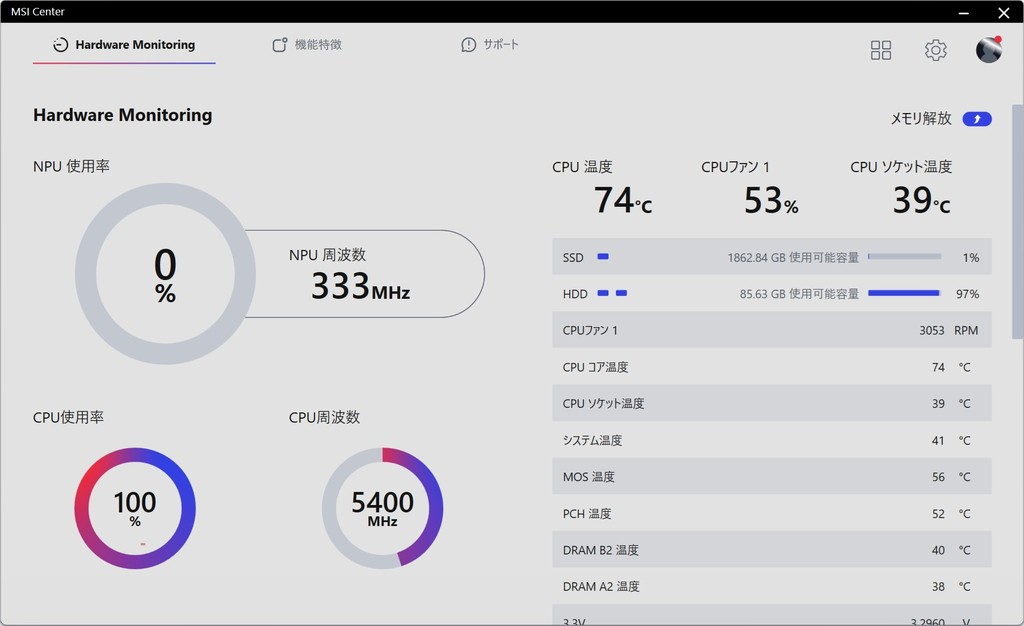Click the Hardware Monitoring gauge icon
The width and height of the screenshot is (1024, 626).
[61, 44]
